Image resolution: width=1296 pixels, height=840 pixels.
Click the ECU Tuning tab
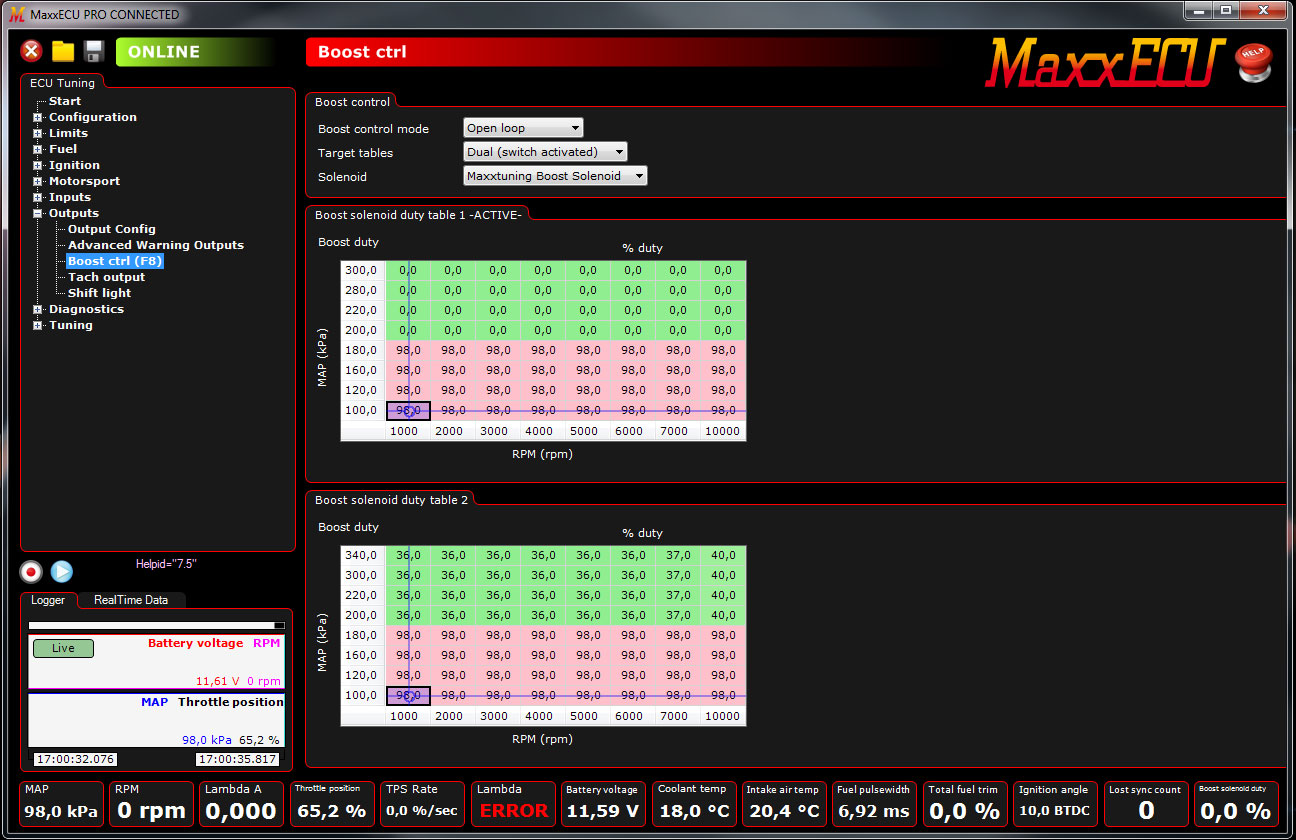[x=62, y=83]
